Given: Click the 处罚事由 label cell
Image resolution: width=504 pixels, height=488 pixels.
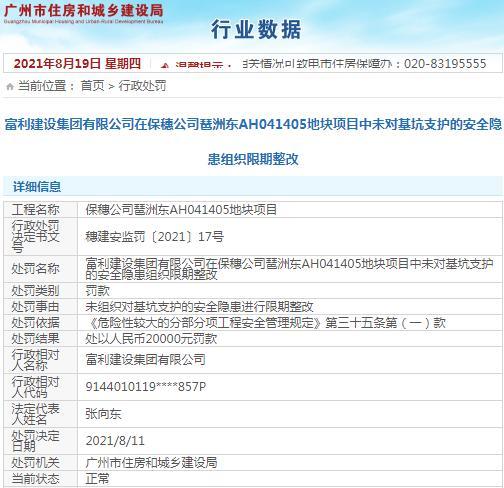Looking at the screenshot, I should (40, 307).
